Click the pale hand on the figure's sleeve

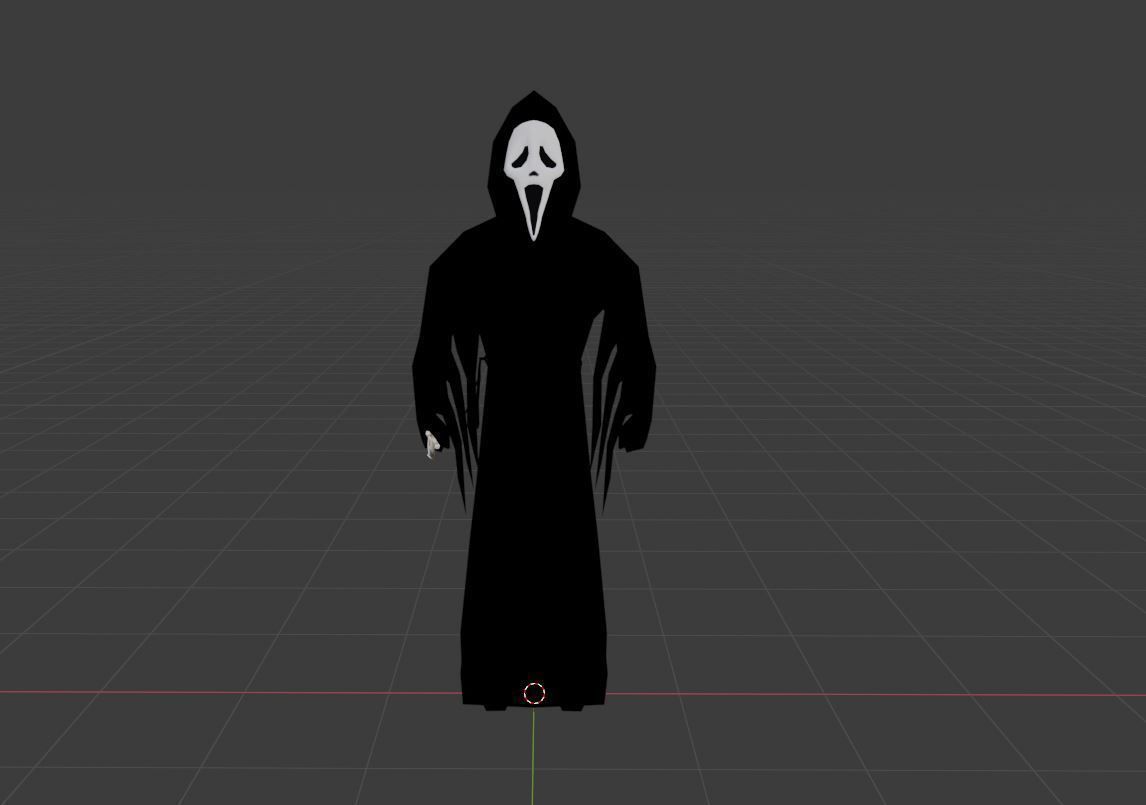point(431,445)
